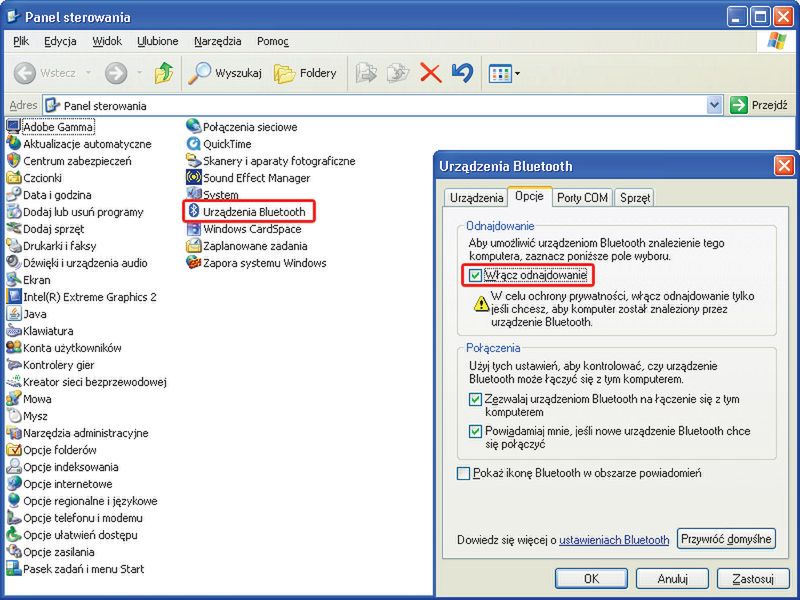Open the Views button dropdown arrow
The image size is (800, 600).
click(517, 73)
